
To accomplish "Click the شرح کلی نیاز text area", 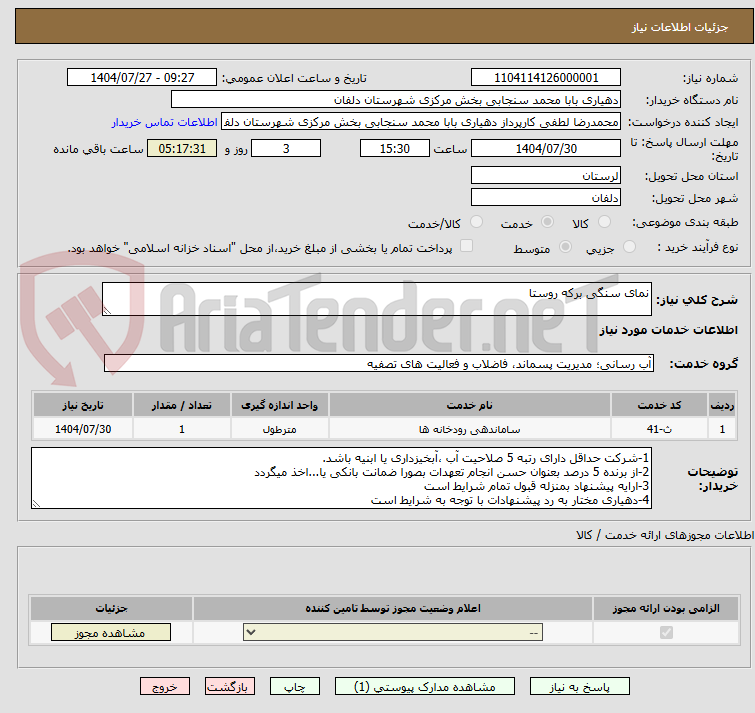I will [377, 299].
